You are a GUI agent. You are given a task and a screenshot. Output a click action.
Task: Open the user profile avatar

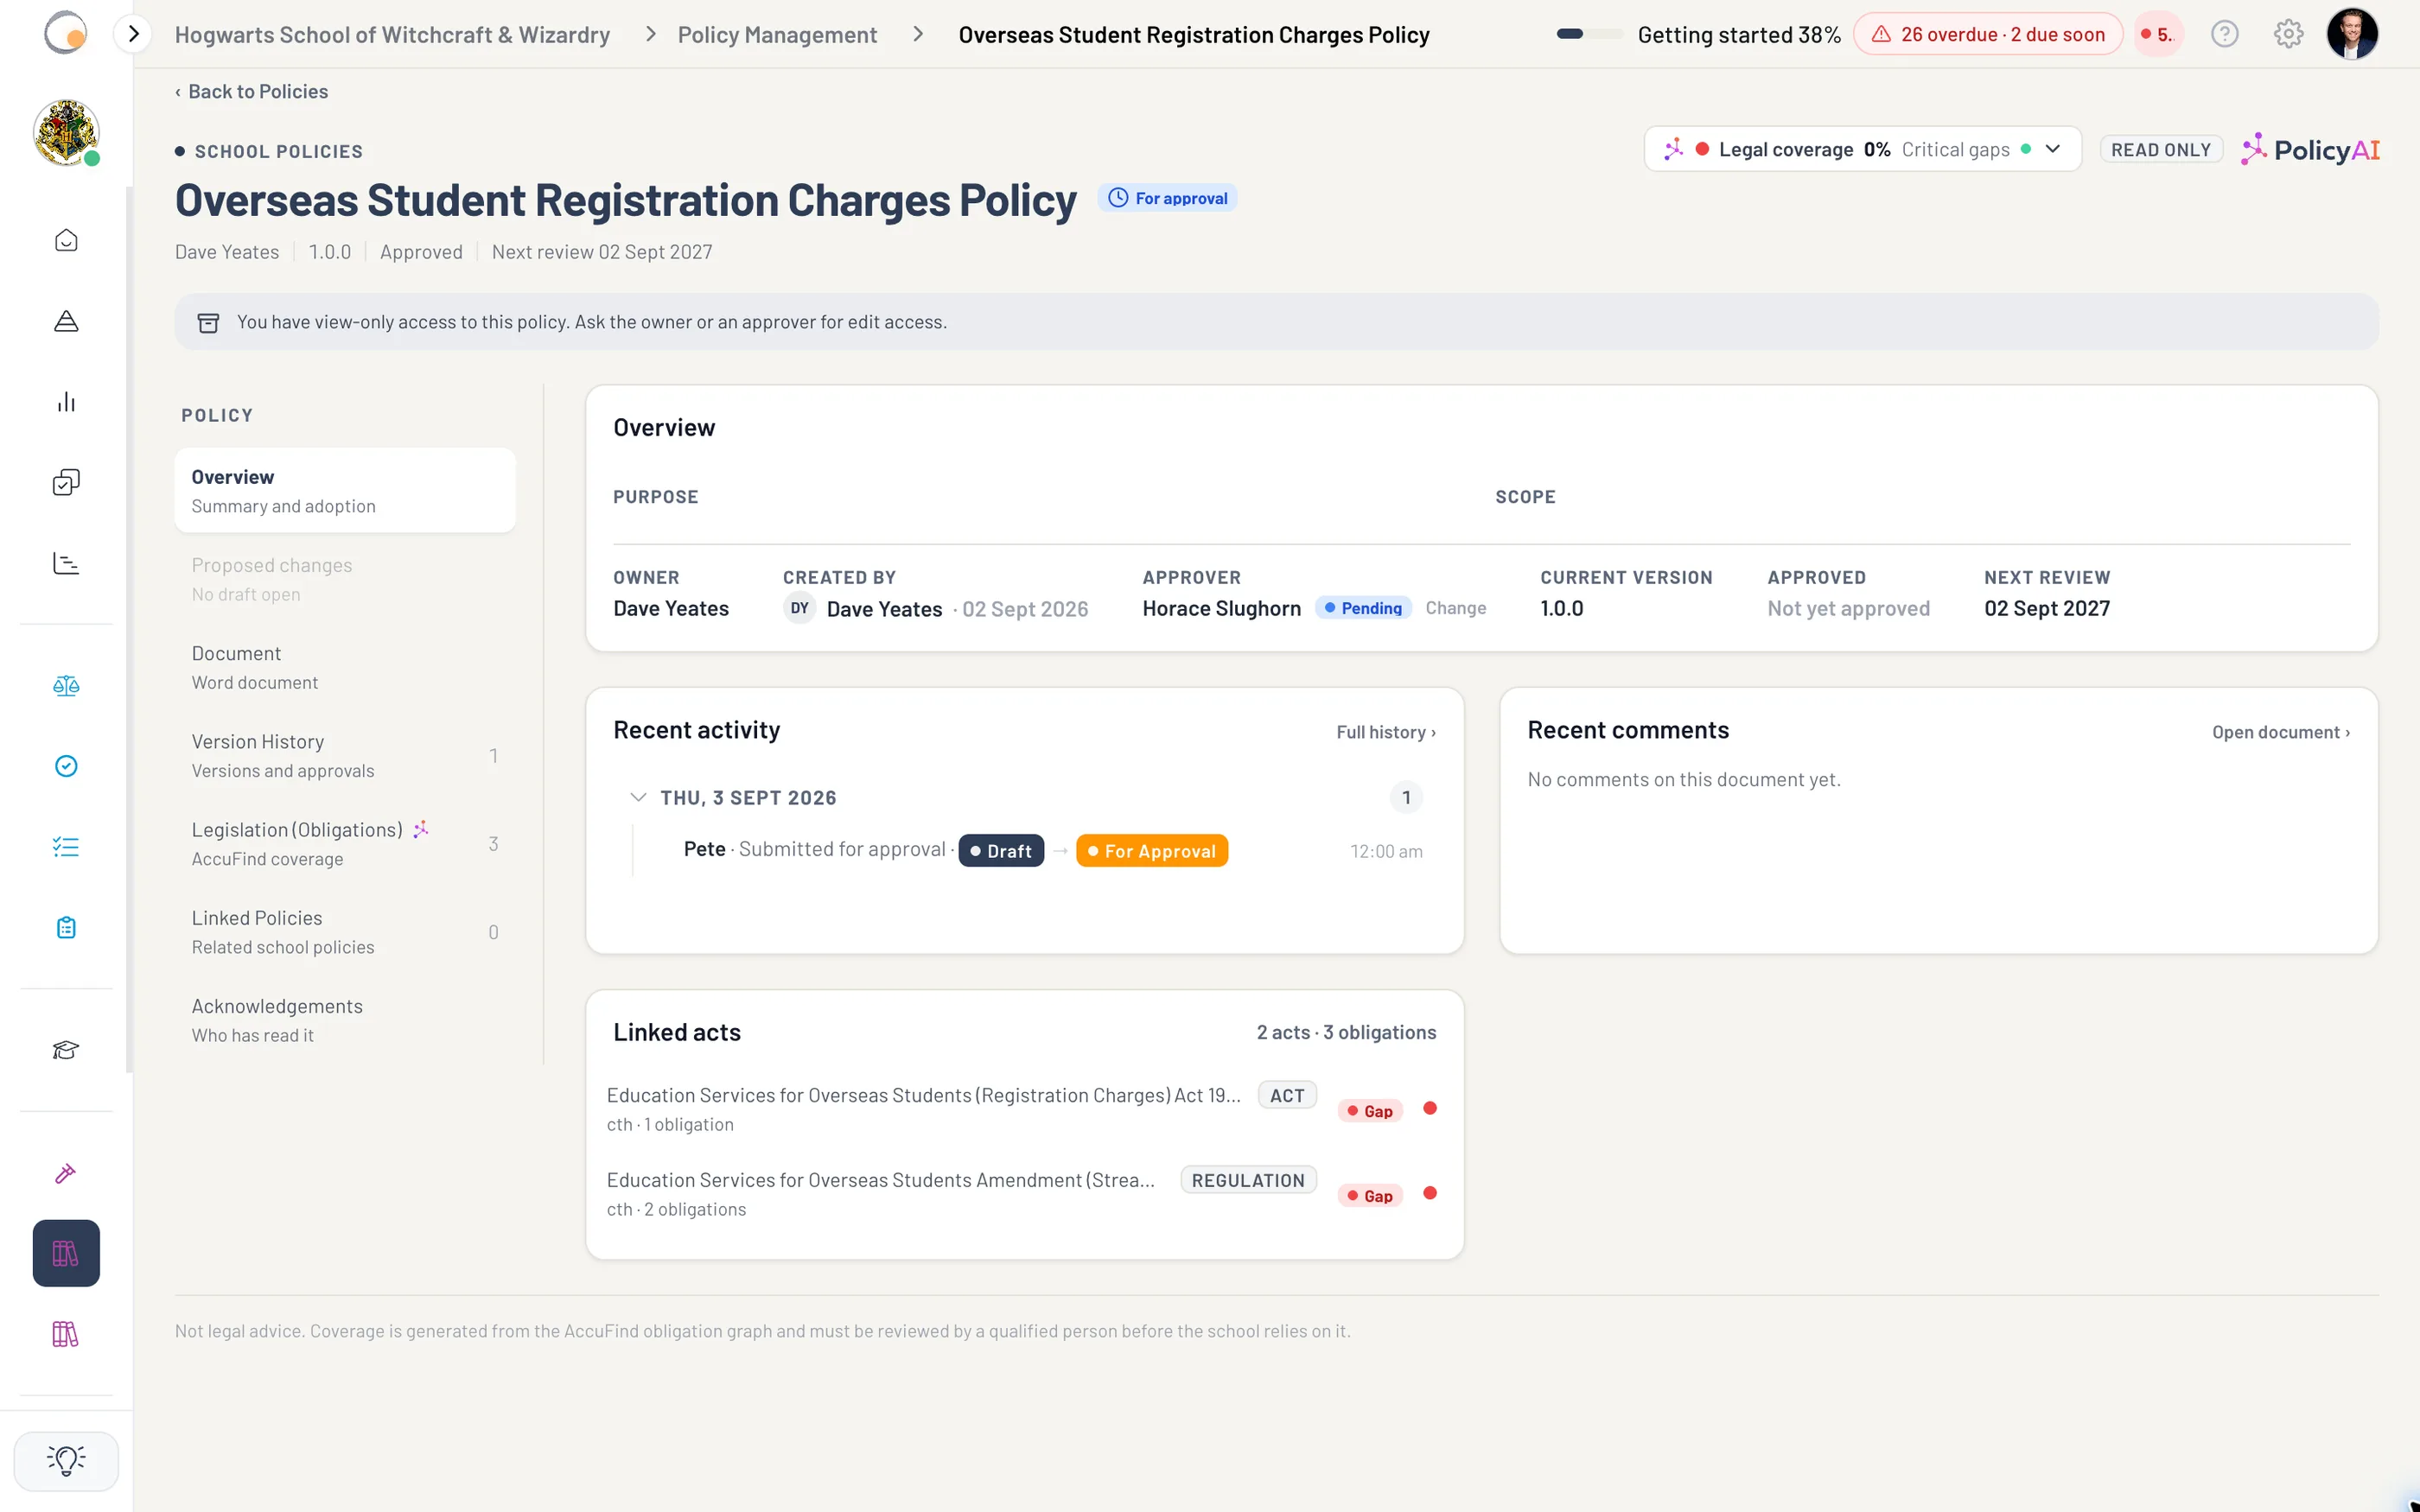pyautogui.click(x=2352, y=34)
